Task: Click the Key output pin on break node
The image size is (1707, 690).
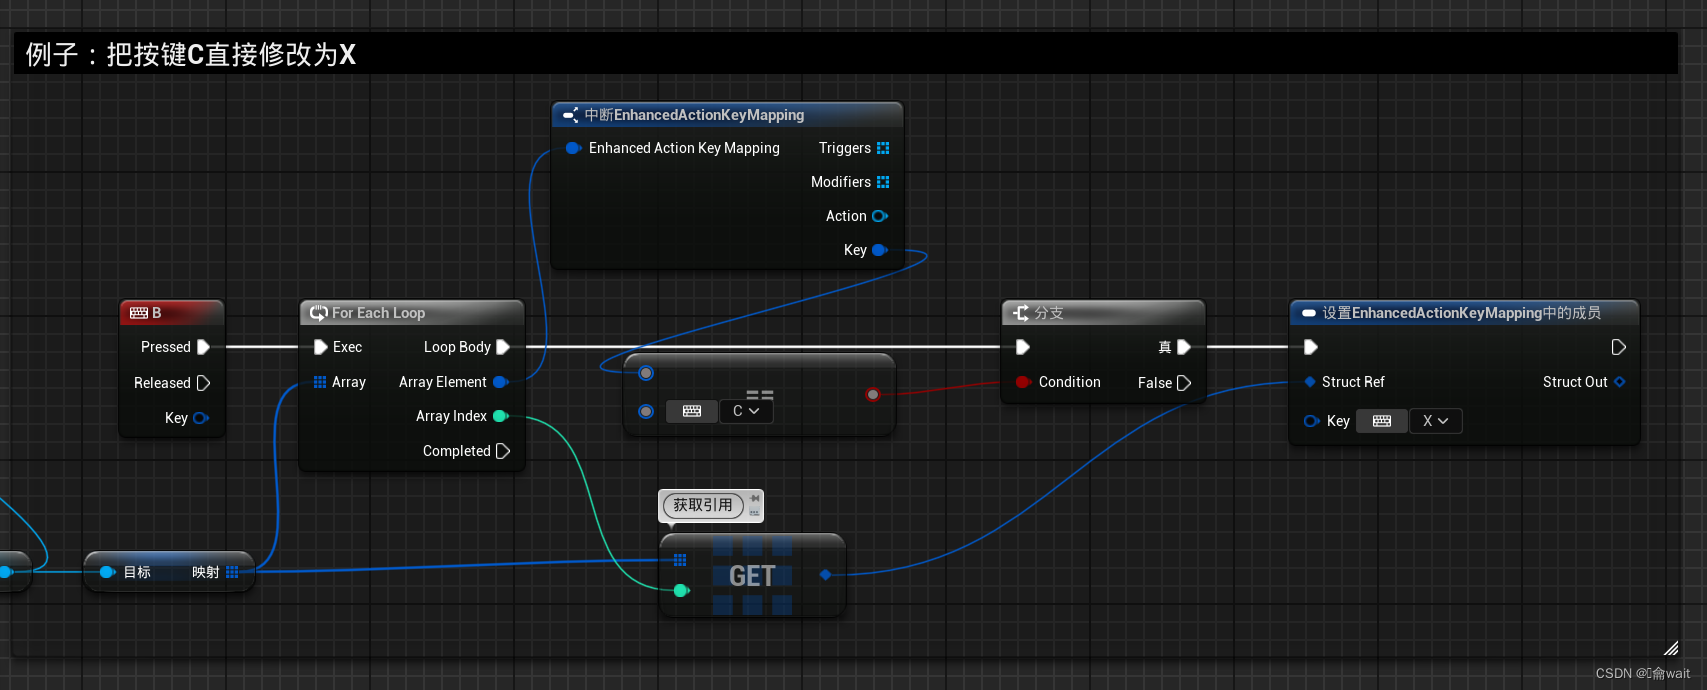Action: tap(880, 250)
